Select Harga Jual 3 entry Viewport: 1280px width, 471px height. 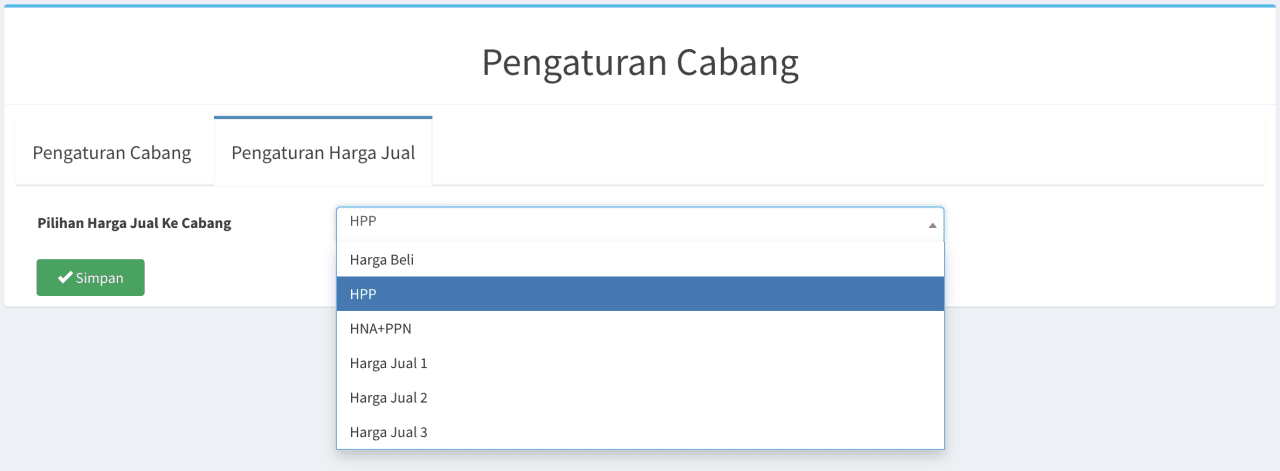(x=640, y=432)
